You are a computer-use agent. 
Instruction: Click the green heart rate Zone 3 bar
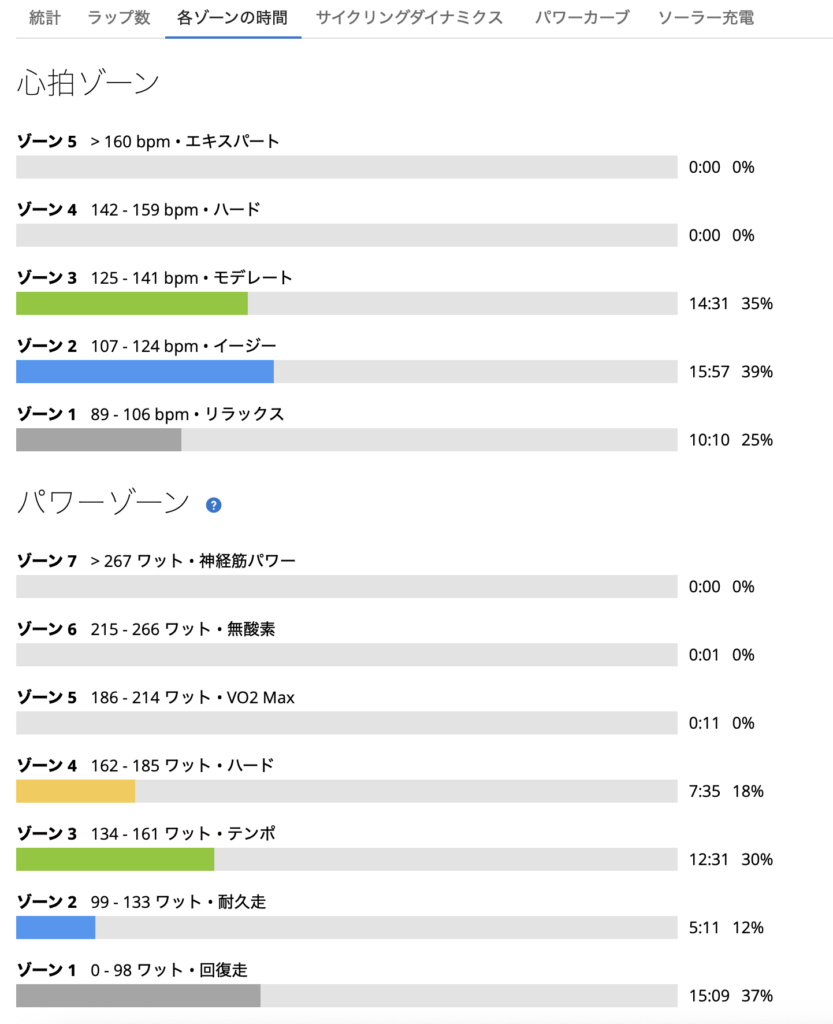click(132, 303)
